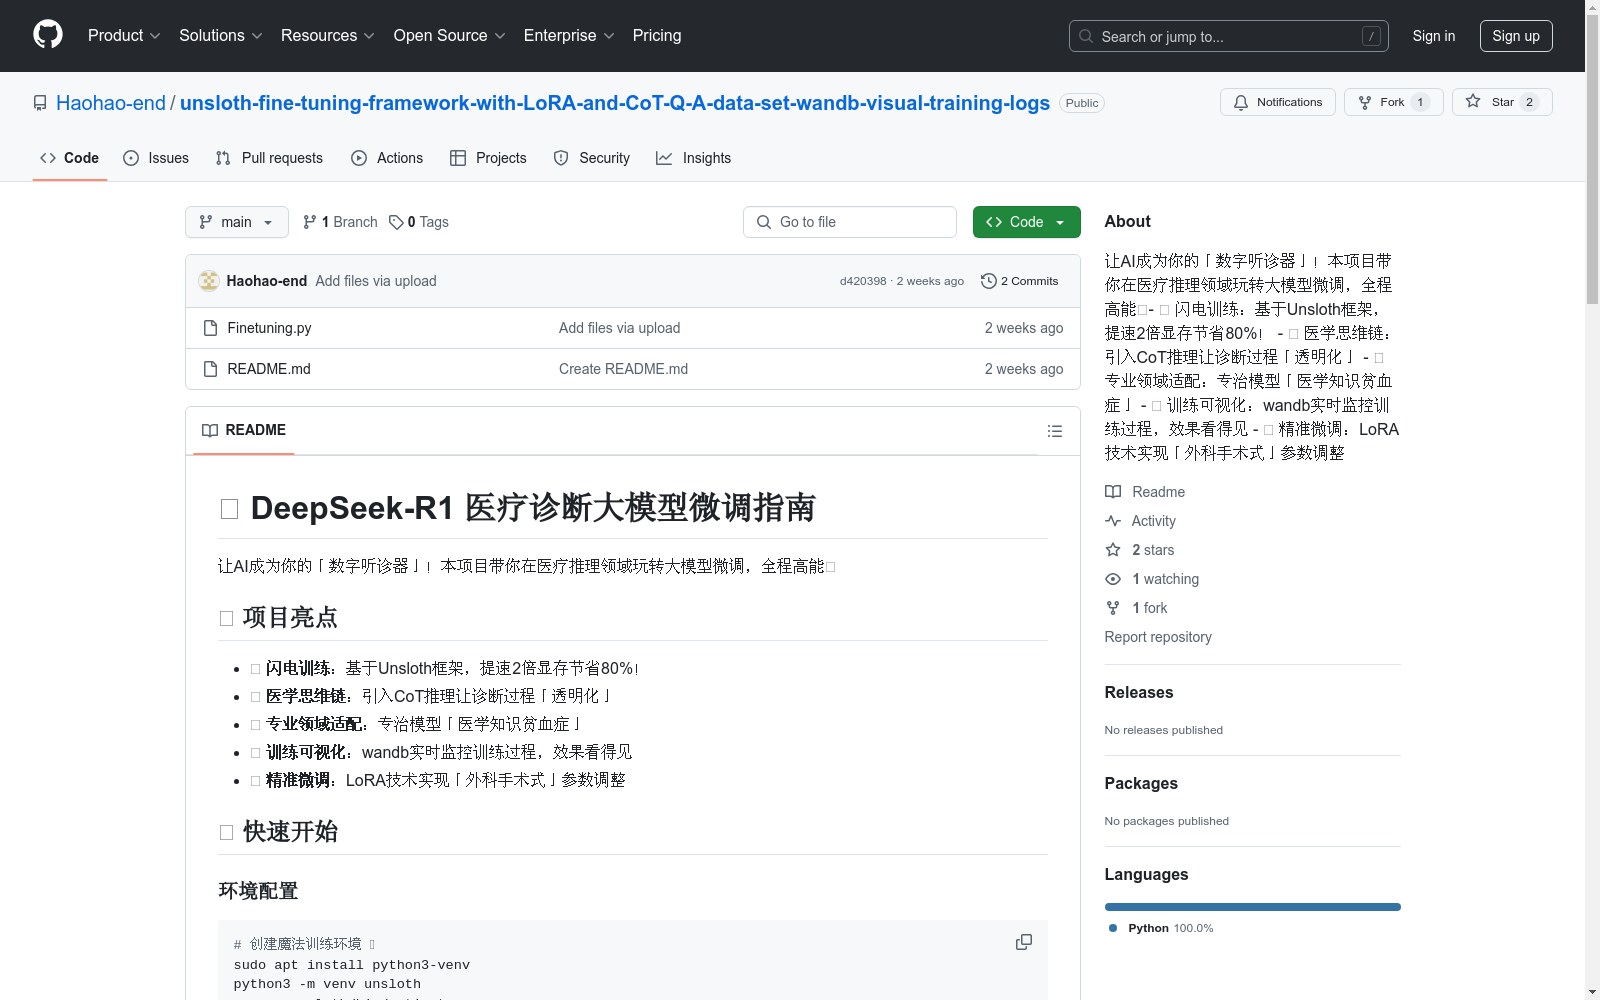Click the Pricing link
Image resolution: width=1600 pixels, height=1000 pixels.
(657, 35)
